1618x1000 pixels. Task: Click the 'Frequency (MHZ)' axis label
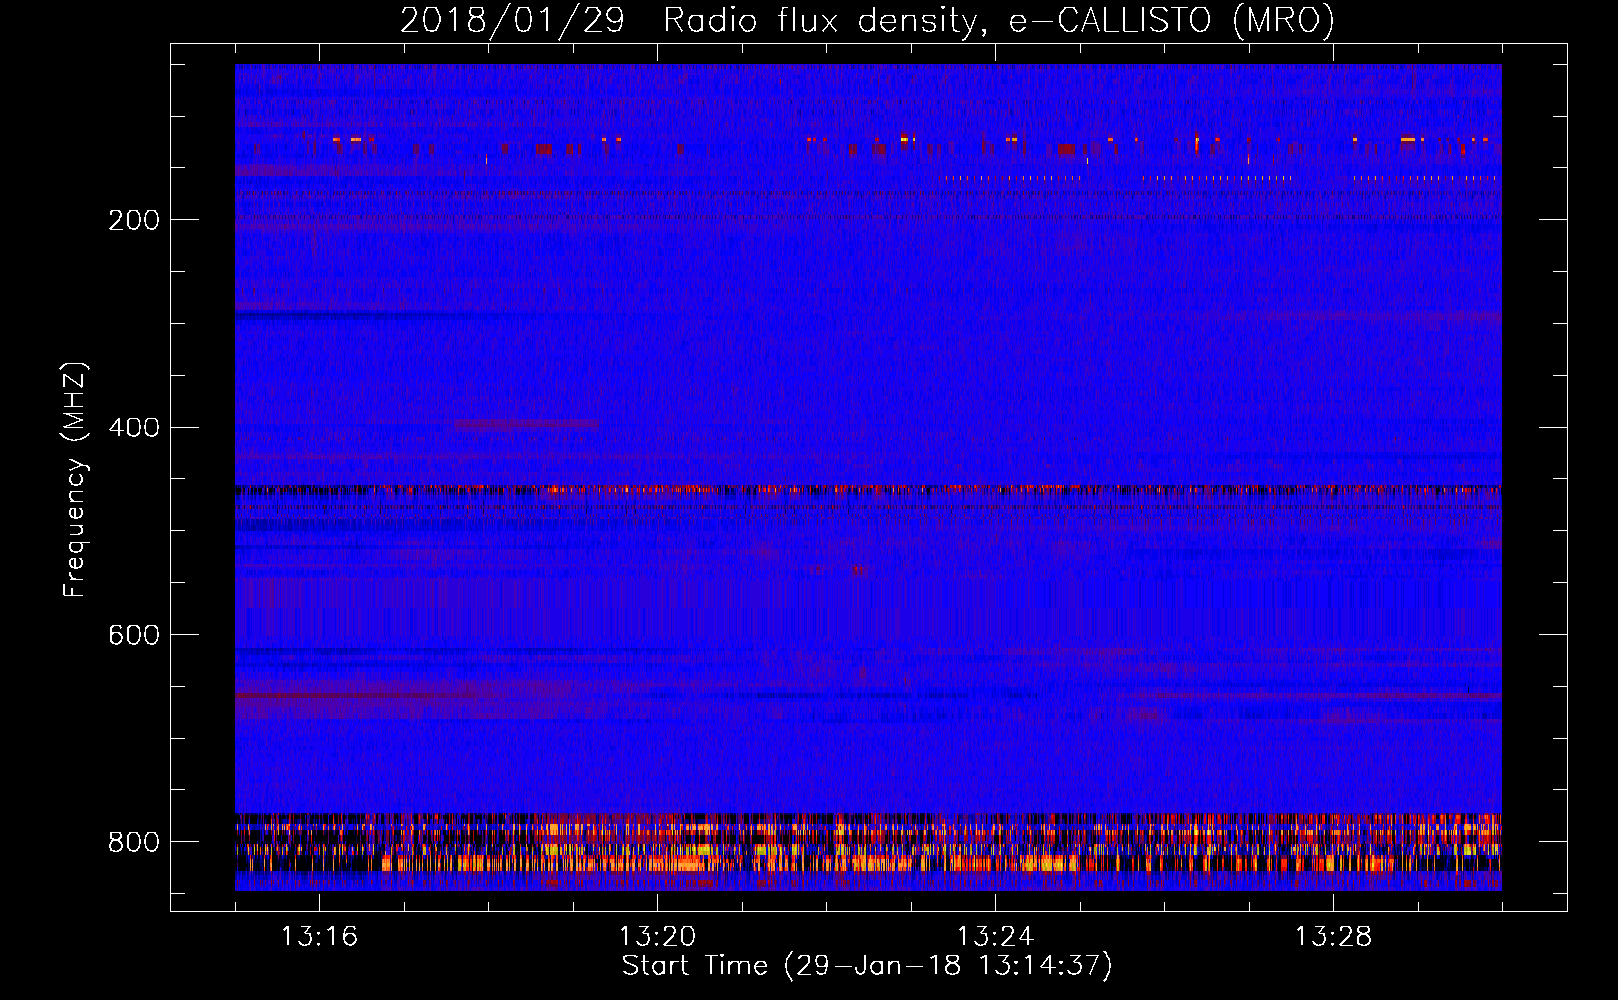click(75, 479)
